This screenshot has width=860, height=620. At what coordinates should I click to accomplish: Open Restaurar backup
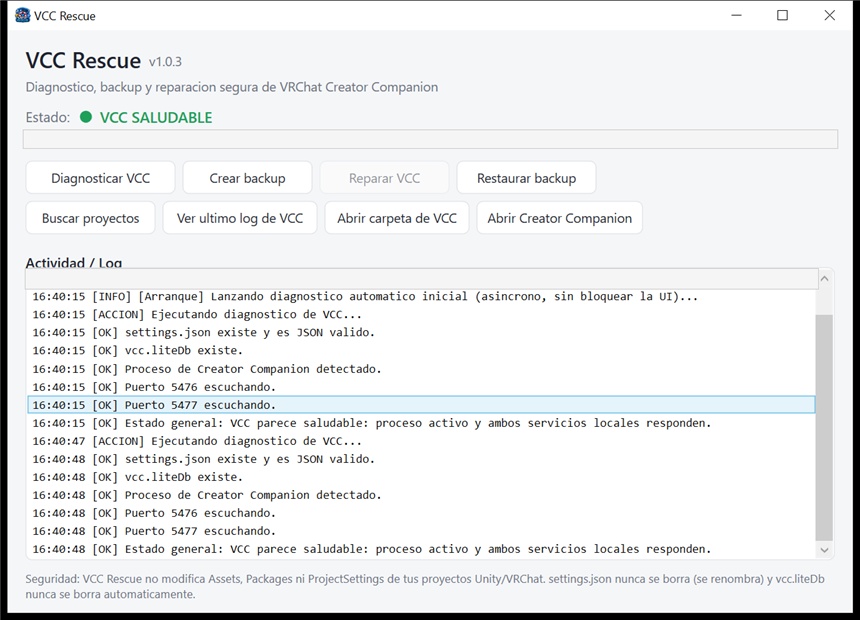(x=527, y=178)
